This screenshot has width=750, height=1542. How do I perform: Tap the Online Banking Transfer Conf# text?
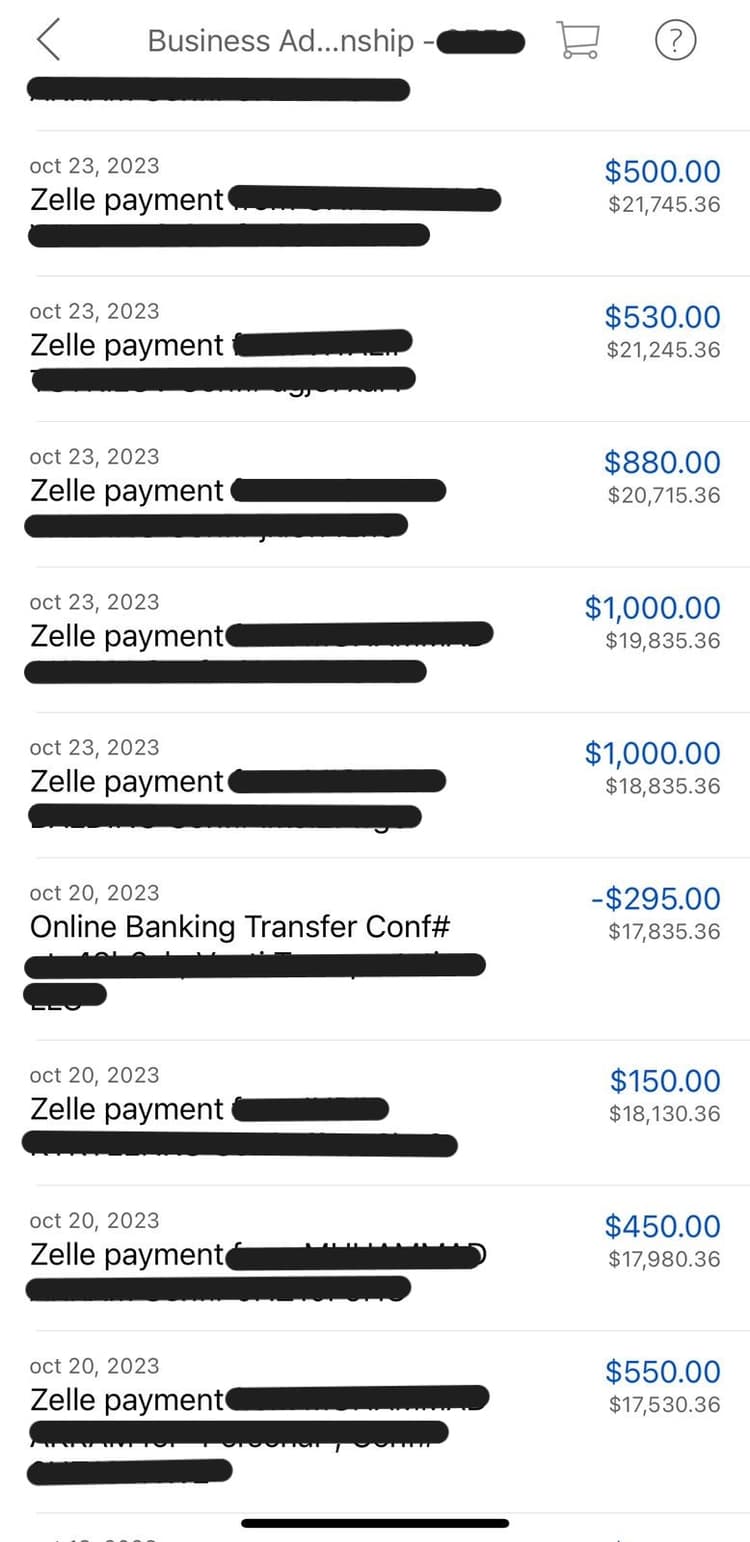(x=240, y=927)
